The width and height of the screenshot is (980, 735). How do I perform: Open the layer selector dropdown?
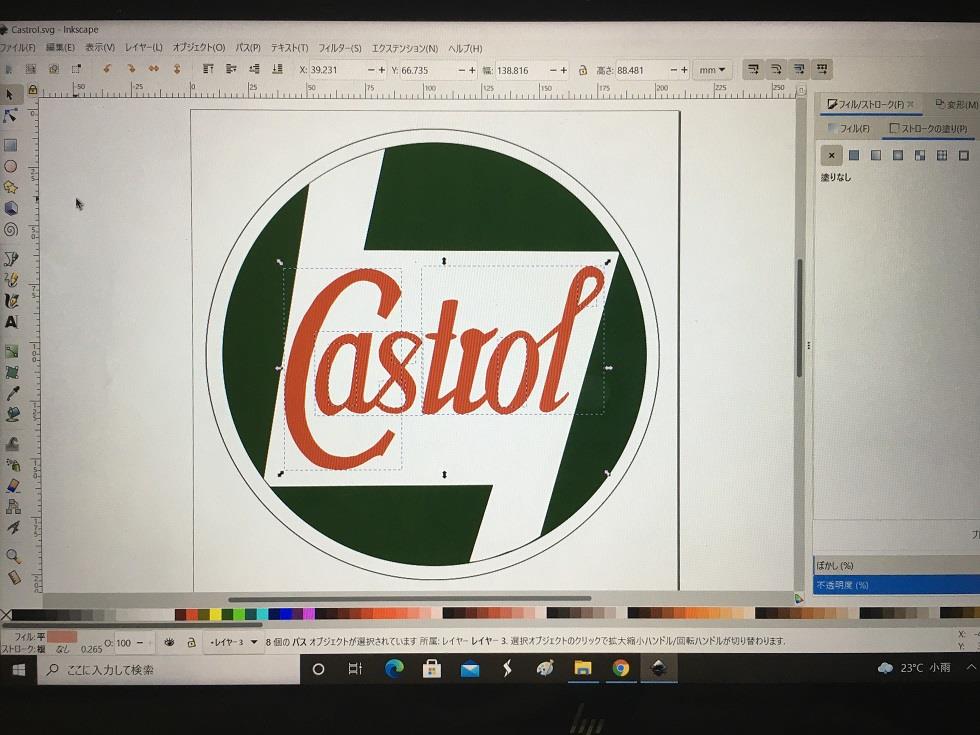click(x=234, y=642)
